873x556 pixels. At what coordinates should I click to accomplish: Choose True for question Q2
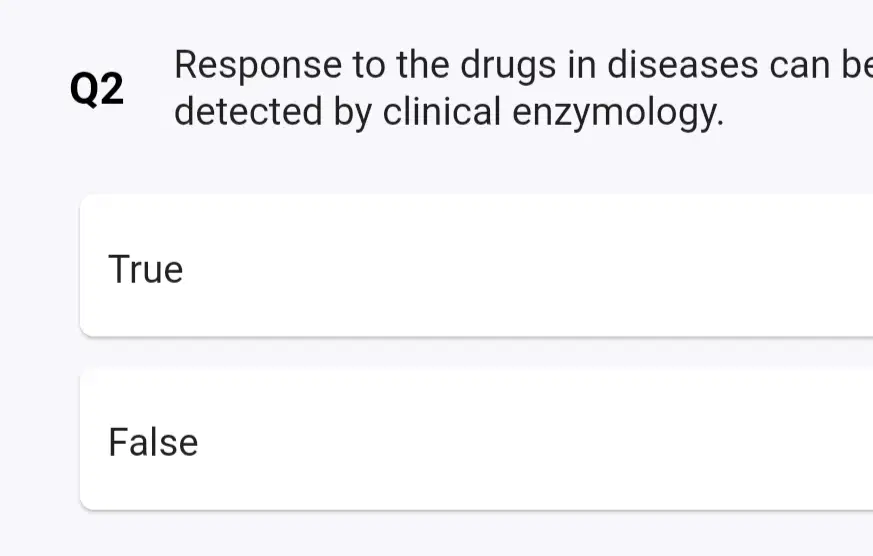point(476,266)
